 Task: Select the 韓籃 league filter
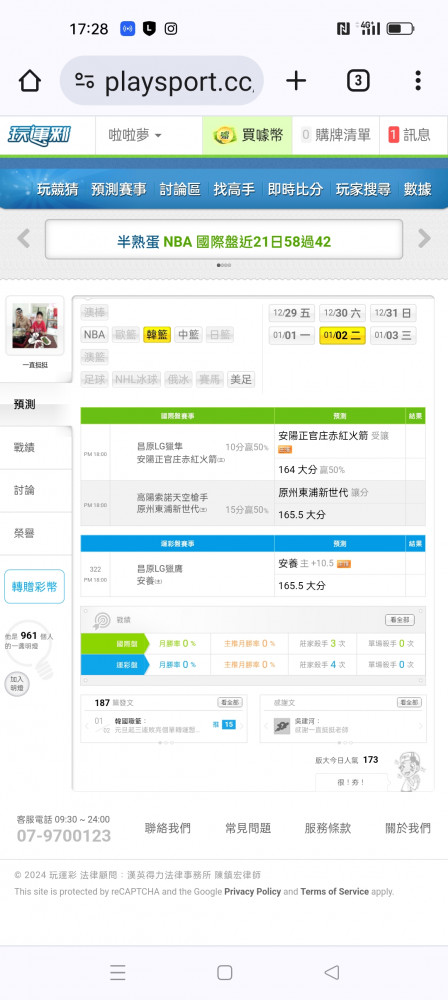tap(157, 334)
